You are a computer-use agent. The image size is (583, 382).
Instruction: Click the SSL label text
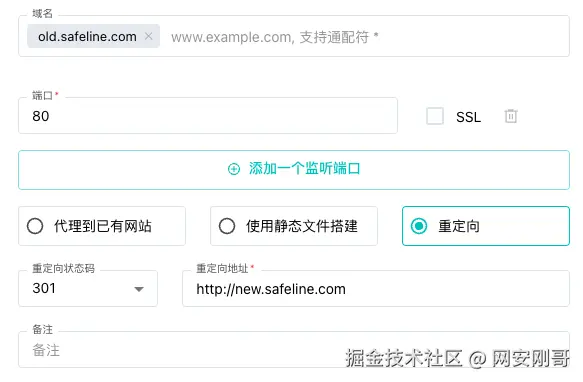coord(468,117)
